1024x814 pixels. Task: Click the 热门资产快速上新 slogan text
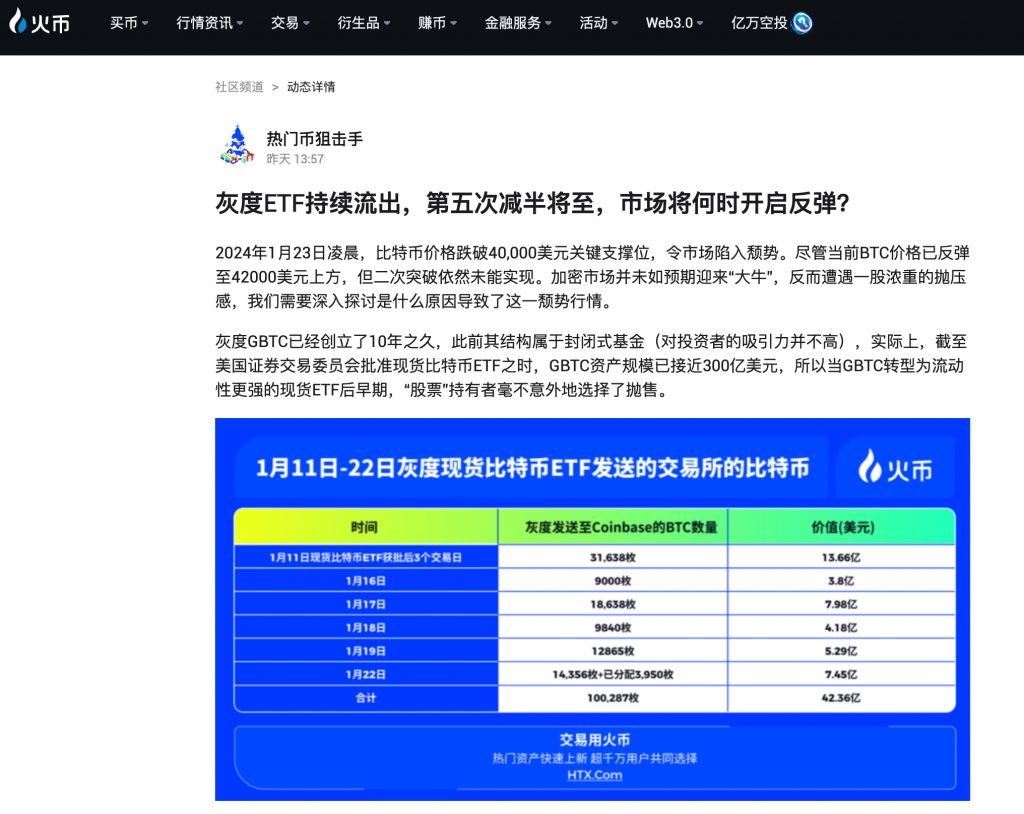coord(594,758)
